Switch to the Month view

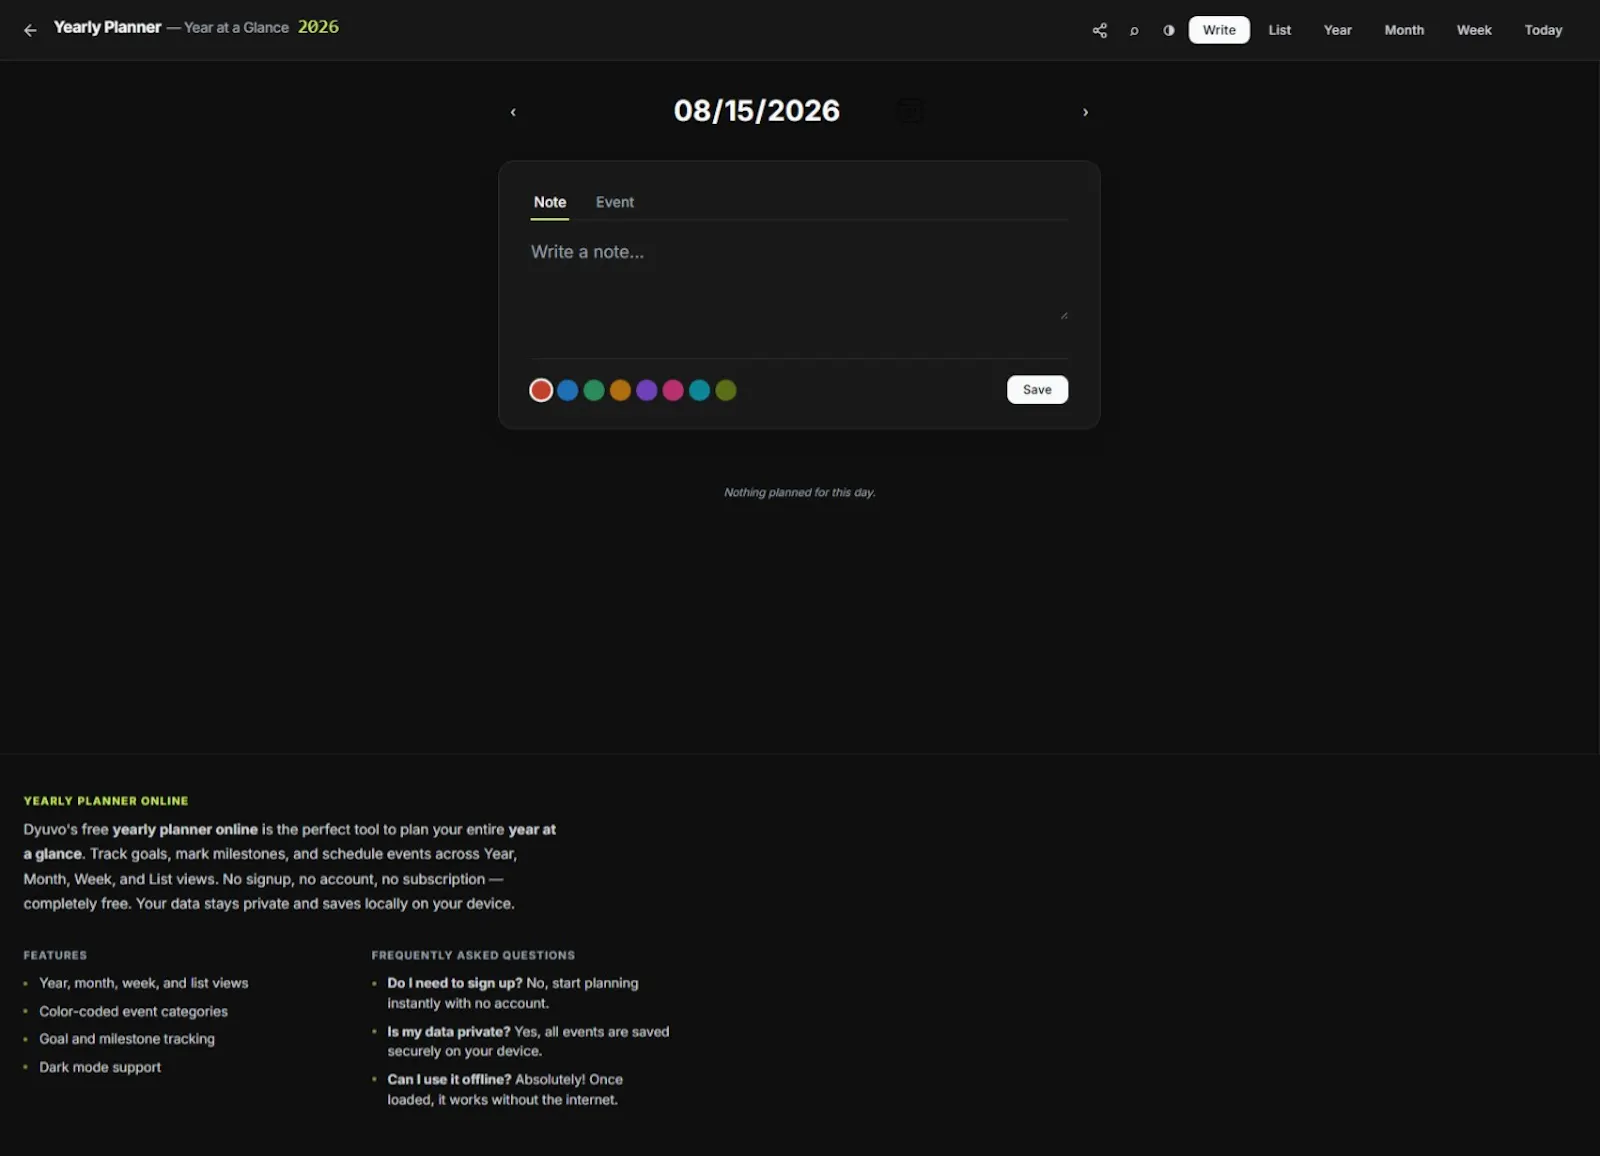coord(1404,30)
